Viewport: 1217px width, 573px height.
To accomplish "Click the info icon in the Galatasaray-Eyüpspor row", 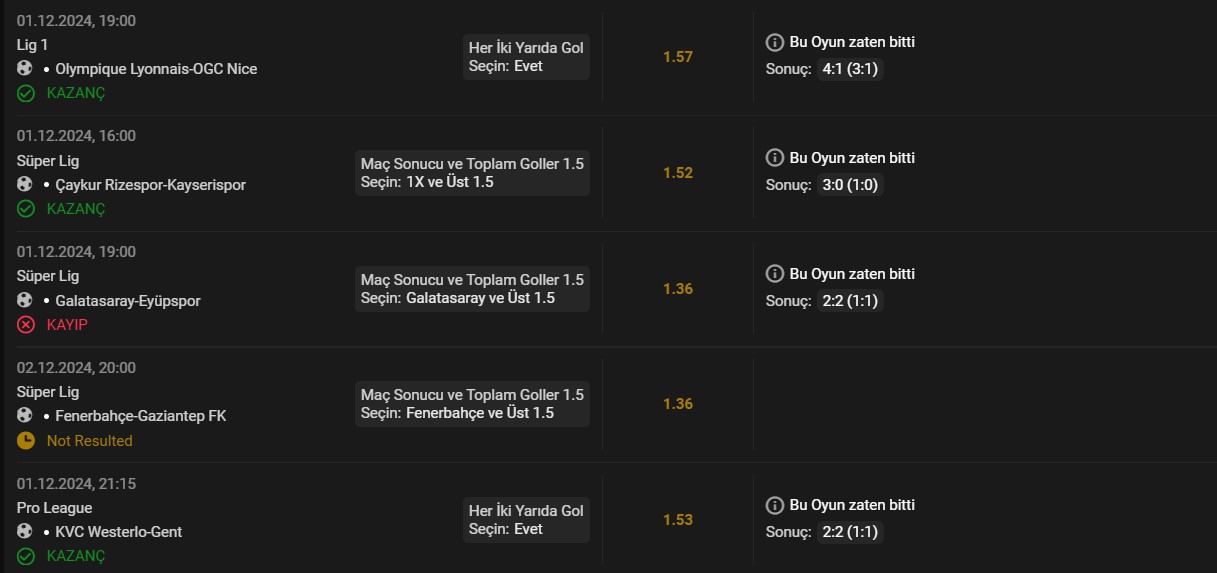I will coord(774,274).
